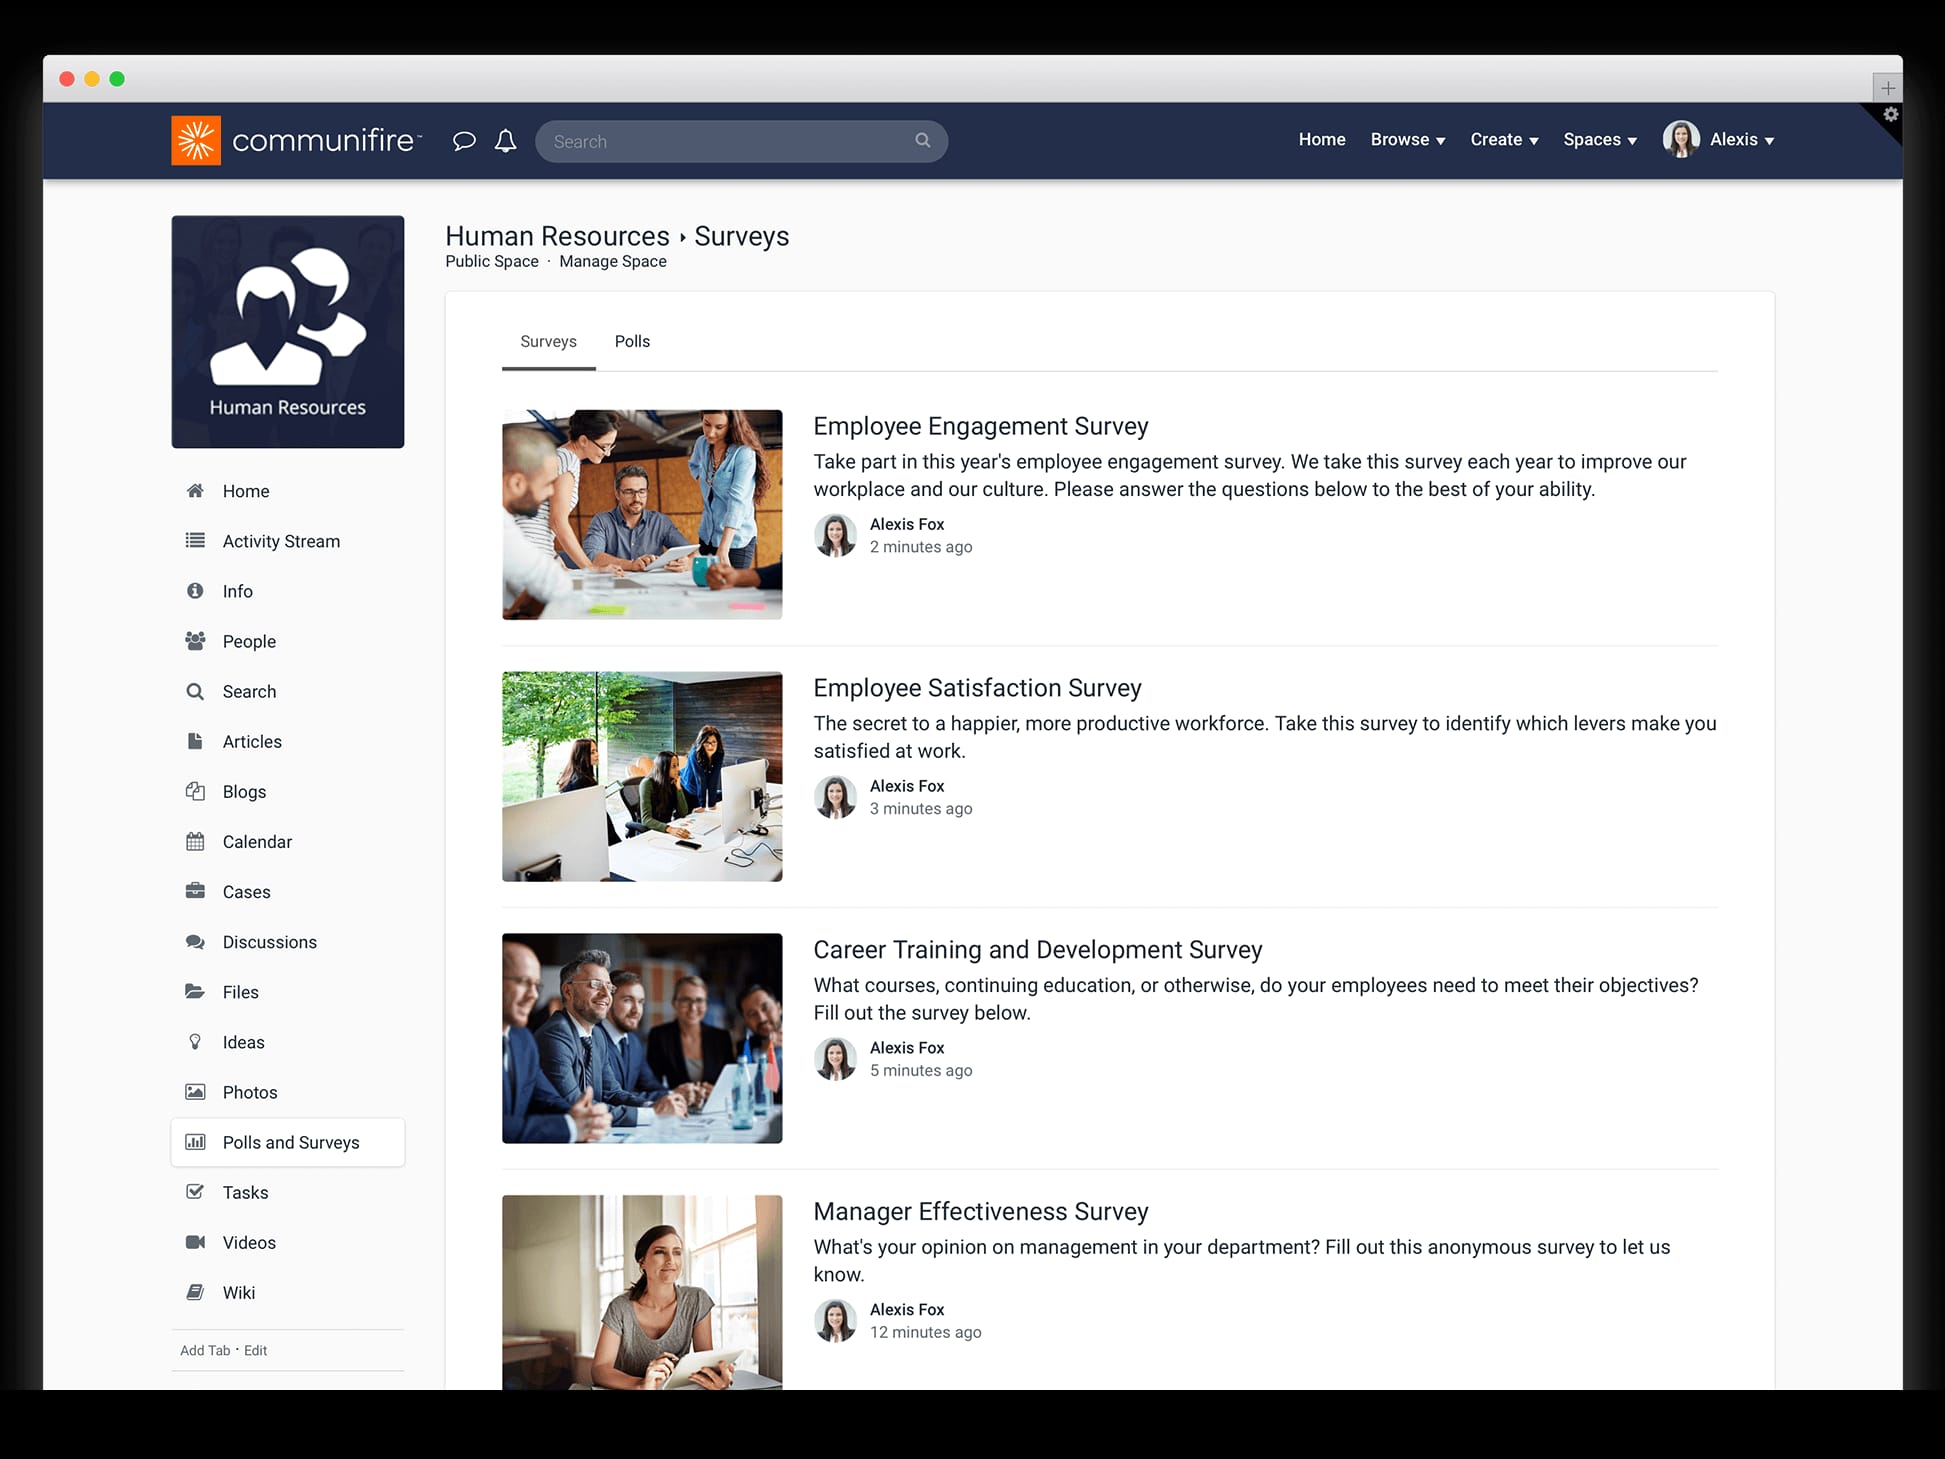Click Alexis Fox avatar under Satisfaction Survey
This screenshot has width=1945, height=1459.
click(x=835, y=797)
